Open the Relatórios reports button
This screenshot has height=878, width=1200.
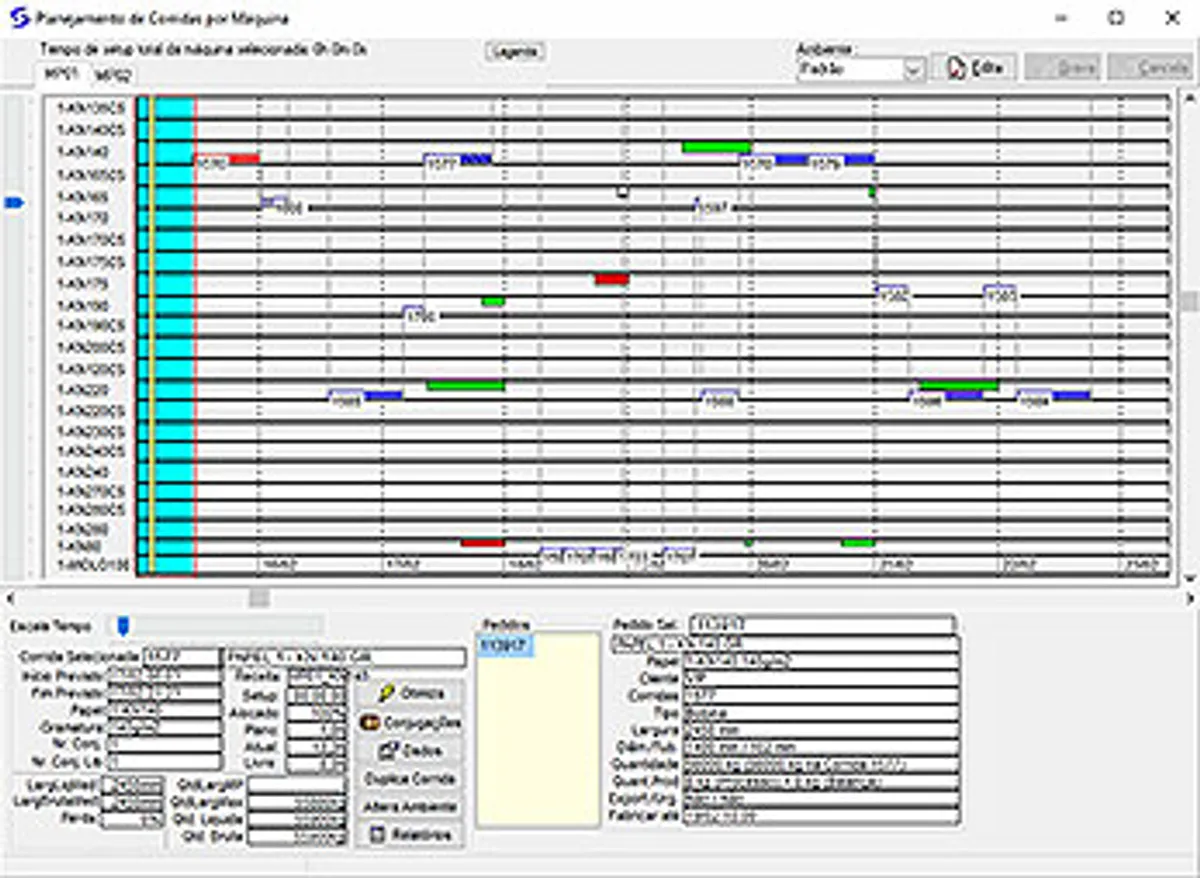pyautogui.click(x=410, y=834)
